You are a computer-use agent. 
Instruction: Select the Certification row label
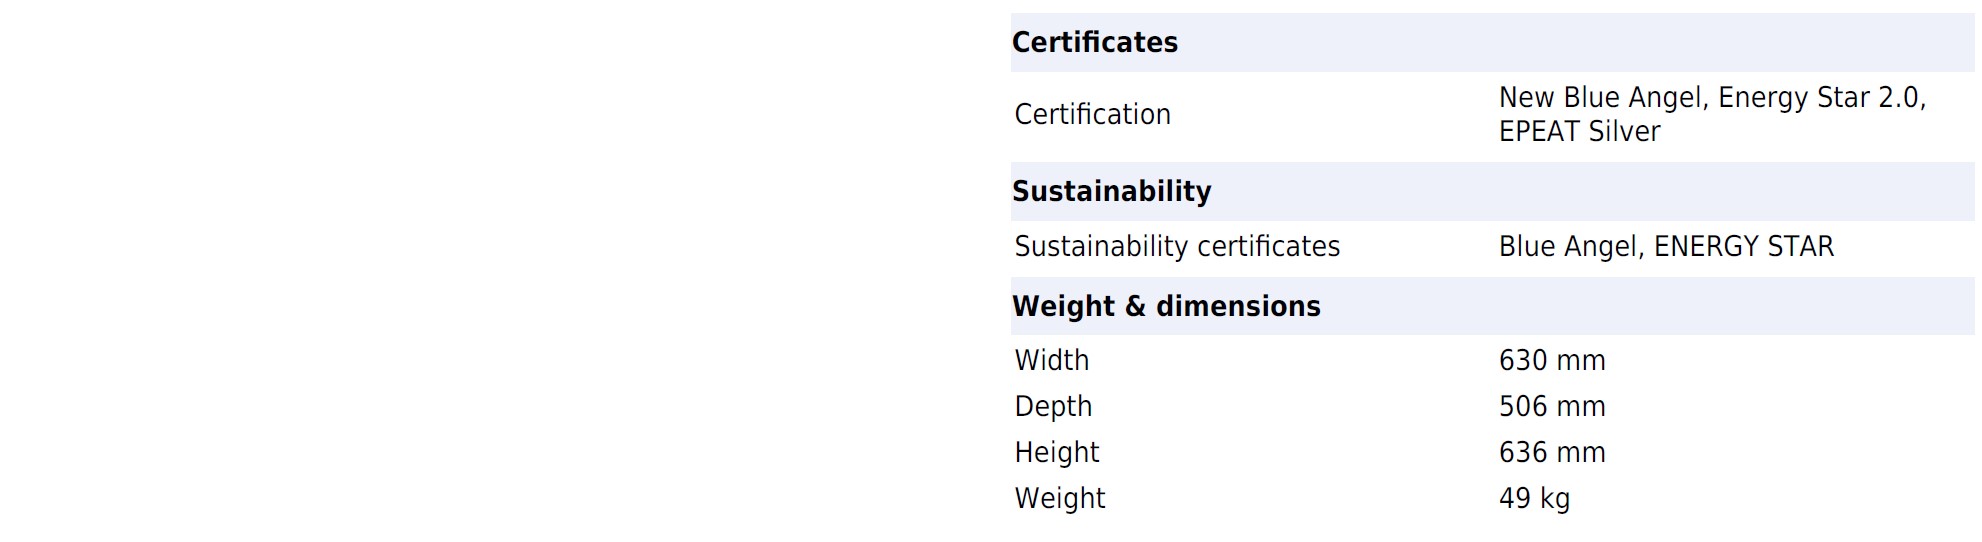click(x=1092, y=114)
